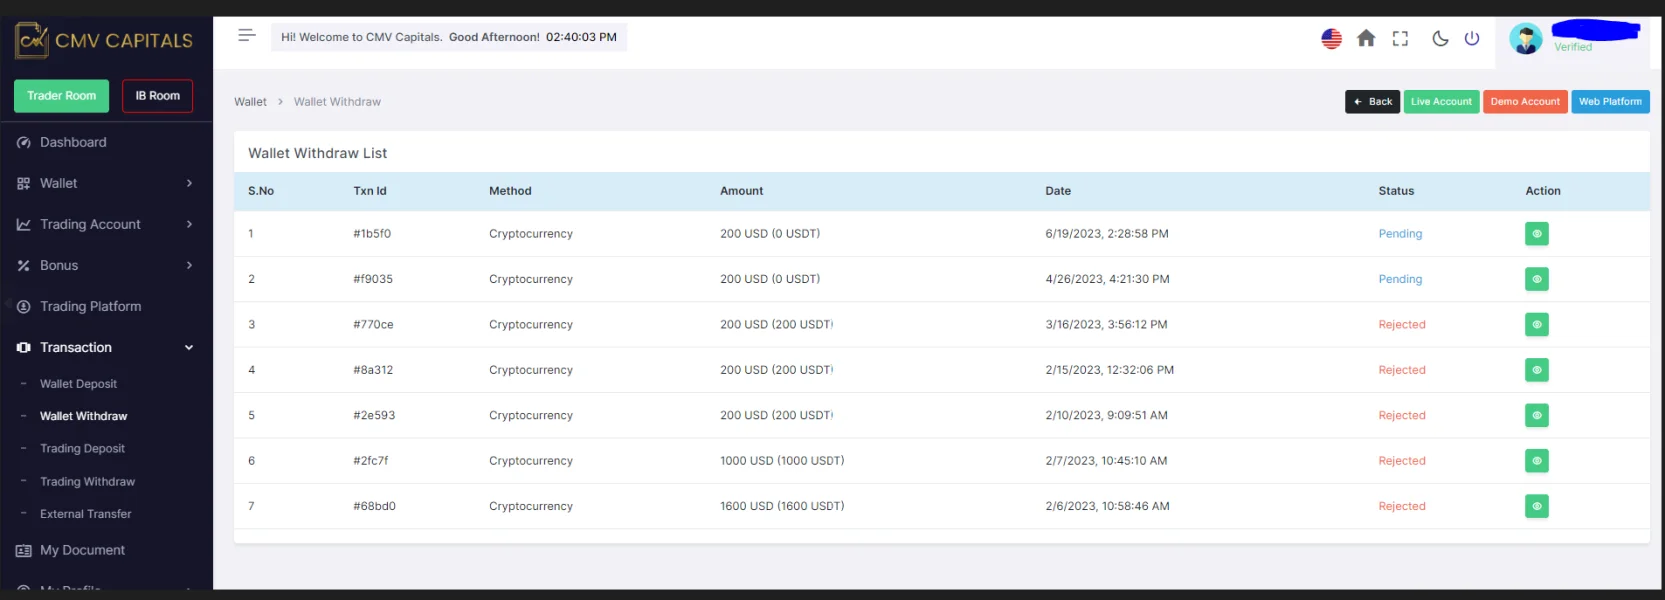The image size is (1665, 600).
Task: Switch to Trader Room
Action: [x=62, y=96]
